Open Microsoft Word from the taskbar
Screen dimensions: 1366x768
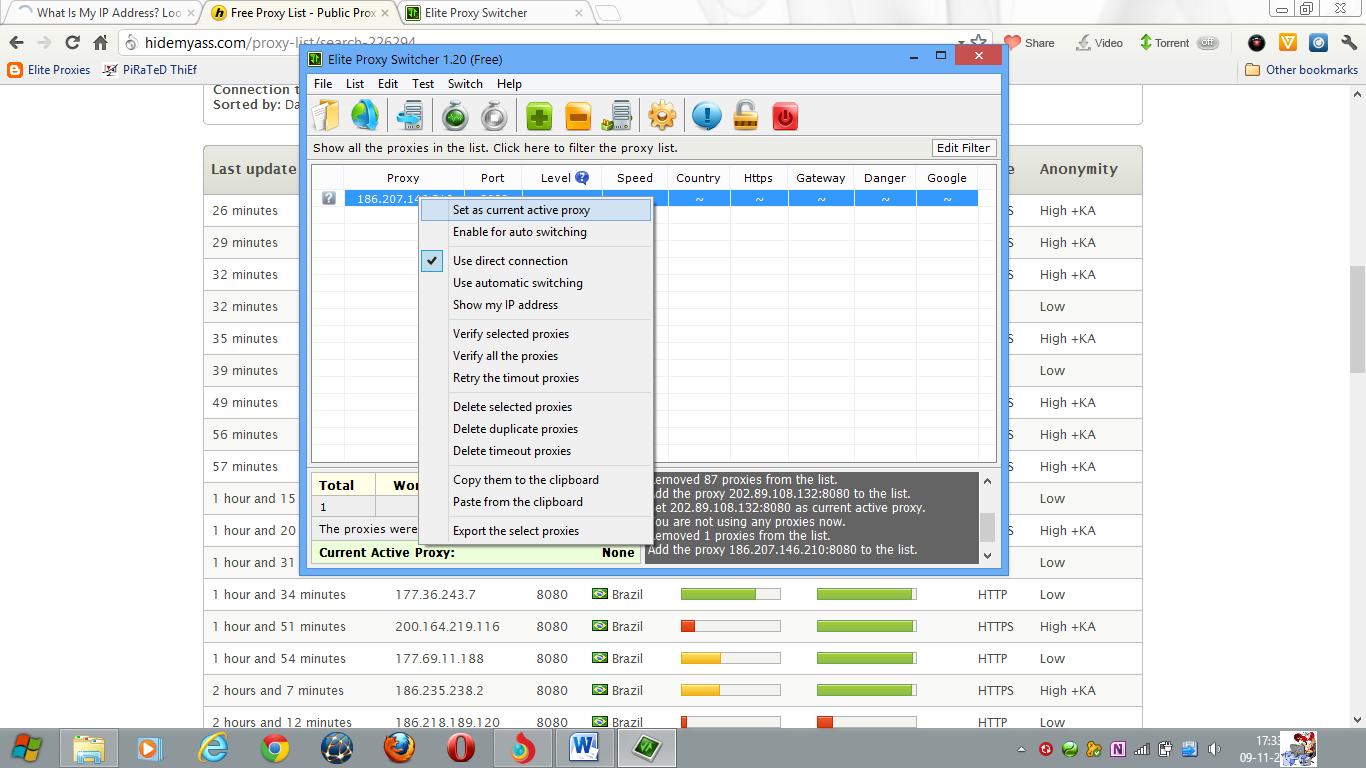click(584, 748)
